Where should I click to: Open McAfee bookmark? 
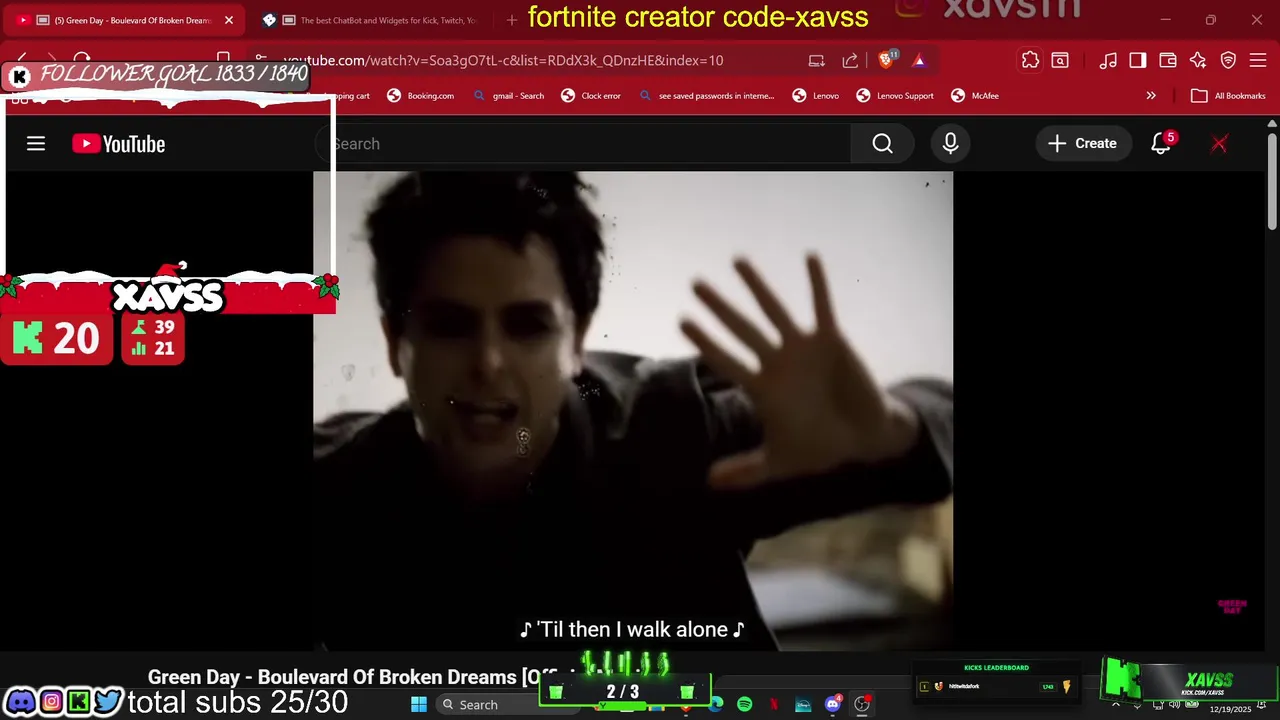[x=975, y=96]
